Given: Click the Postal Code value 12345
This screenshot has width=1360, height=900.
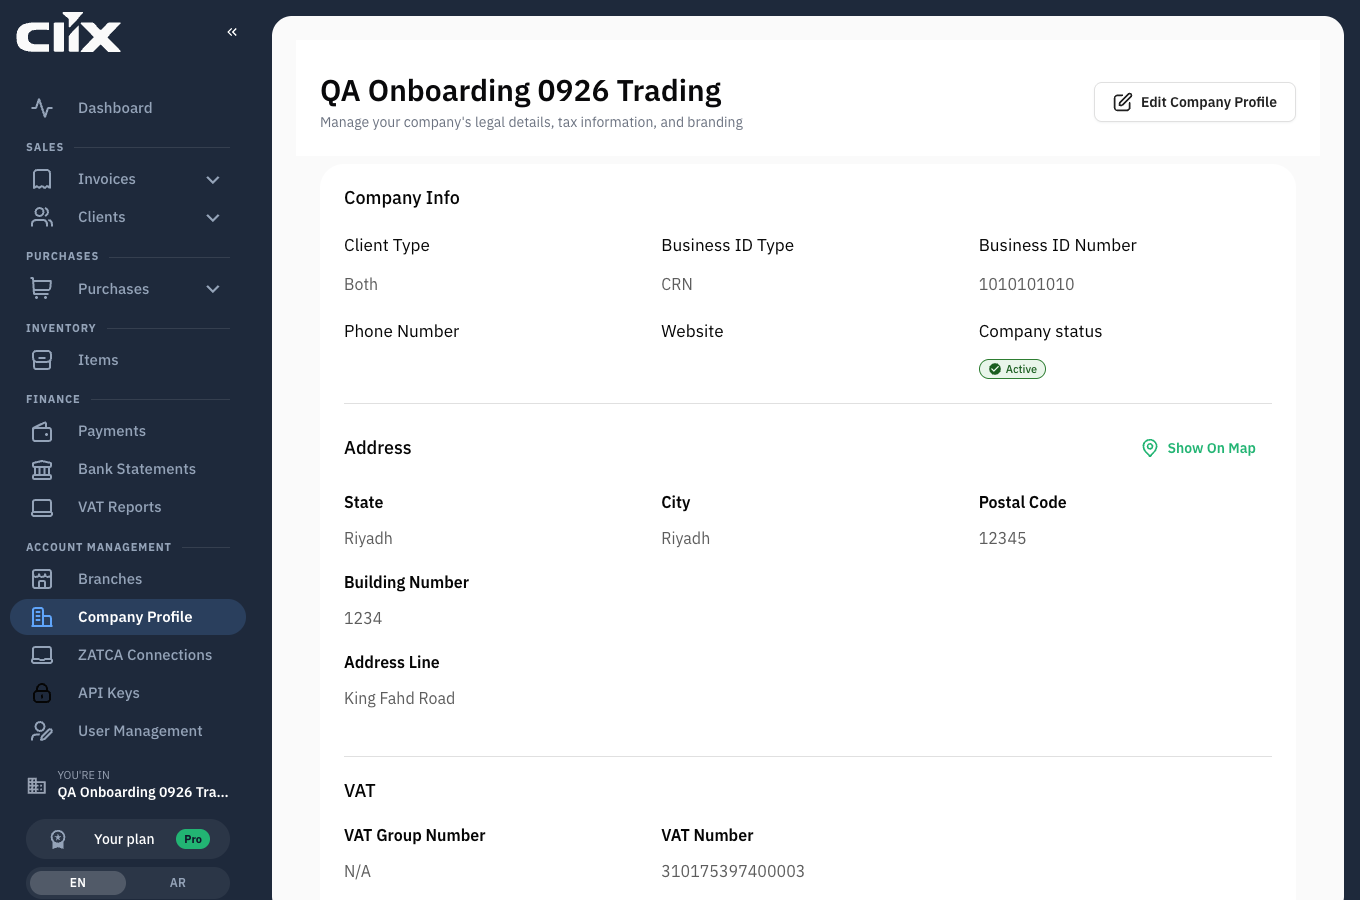Looking at the screenshot, I should (1002, 538).
